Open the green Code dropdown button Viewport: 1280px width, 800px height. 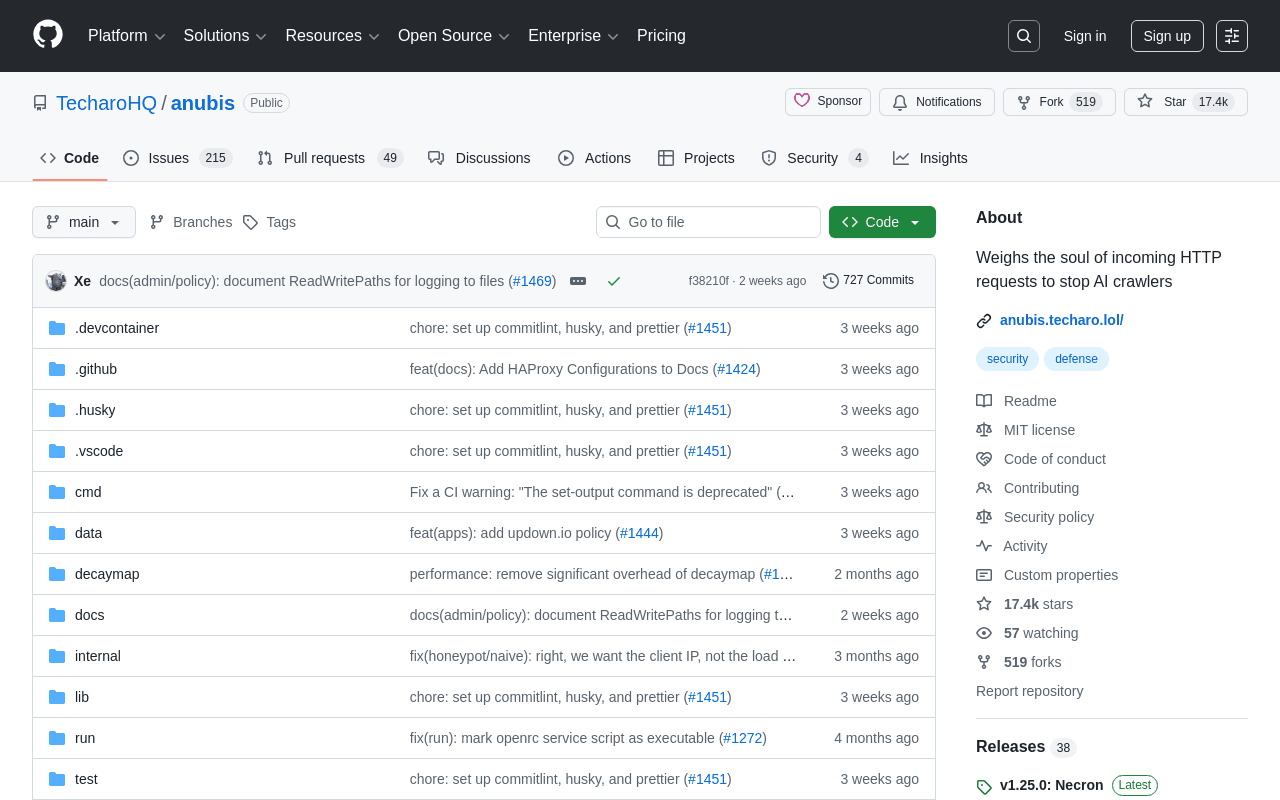(x=882, y=222)
